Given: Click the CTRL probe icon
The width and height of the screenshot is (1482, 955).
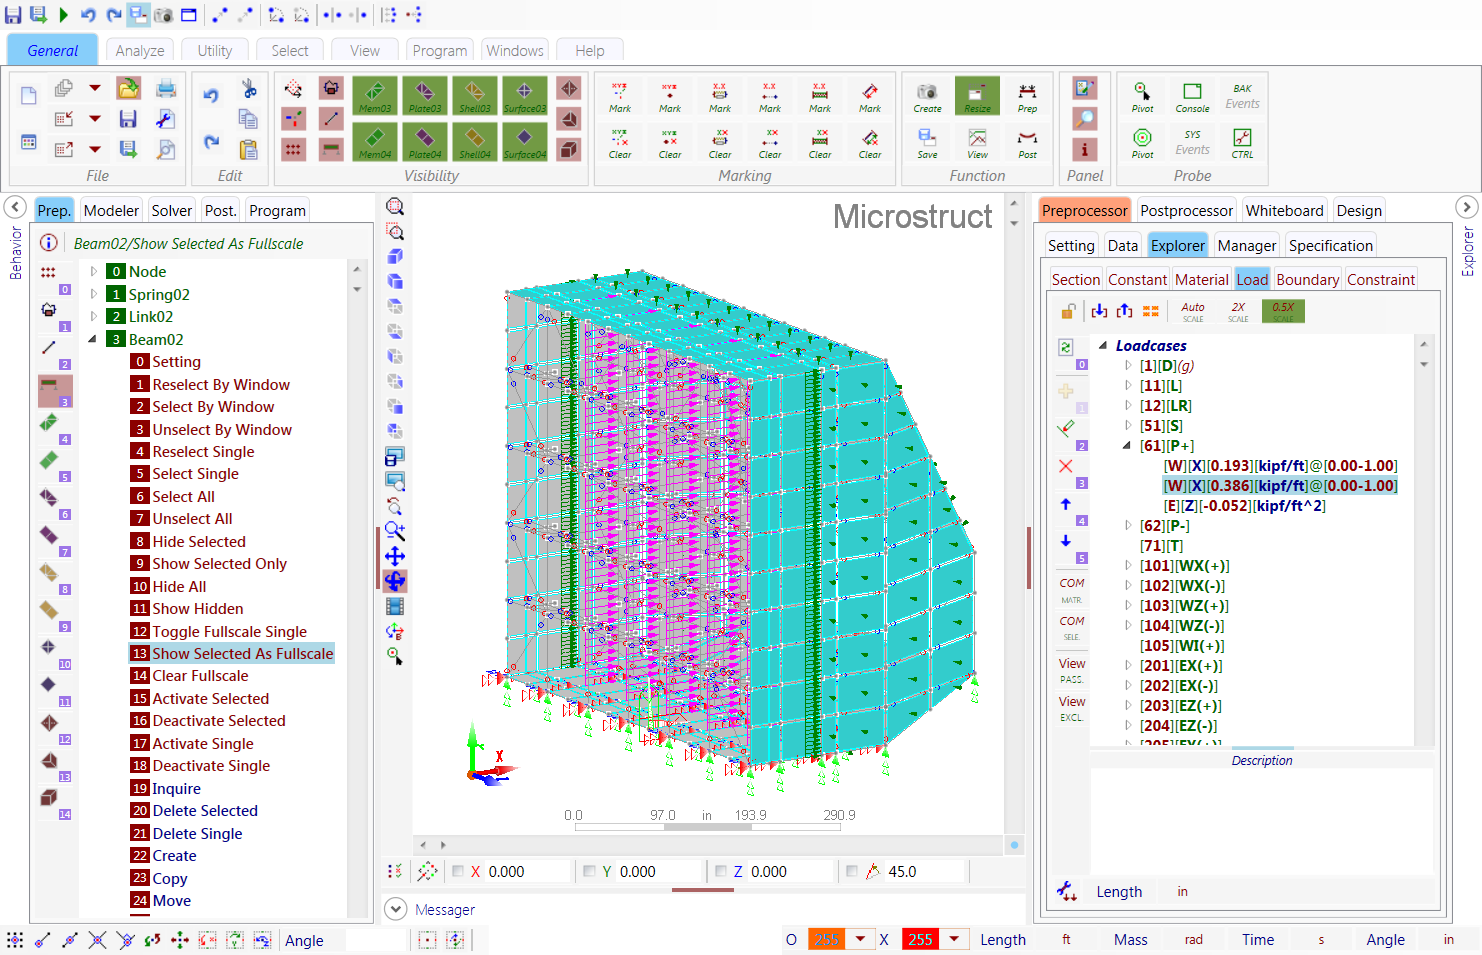Looking at the screenshot, I should point(1242,142).
